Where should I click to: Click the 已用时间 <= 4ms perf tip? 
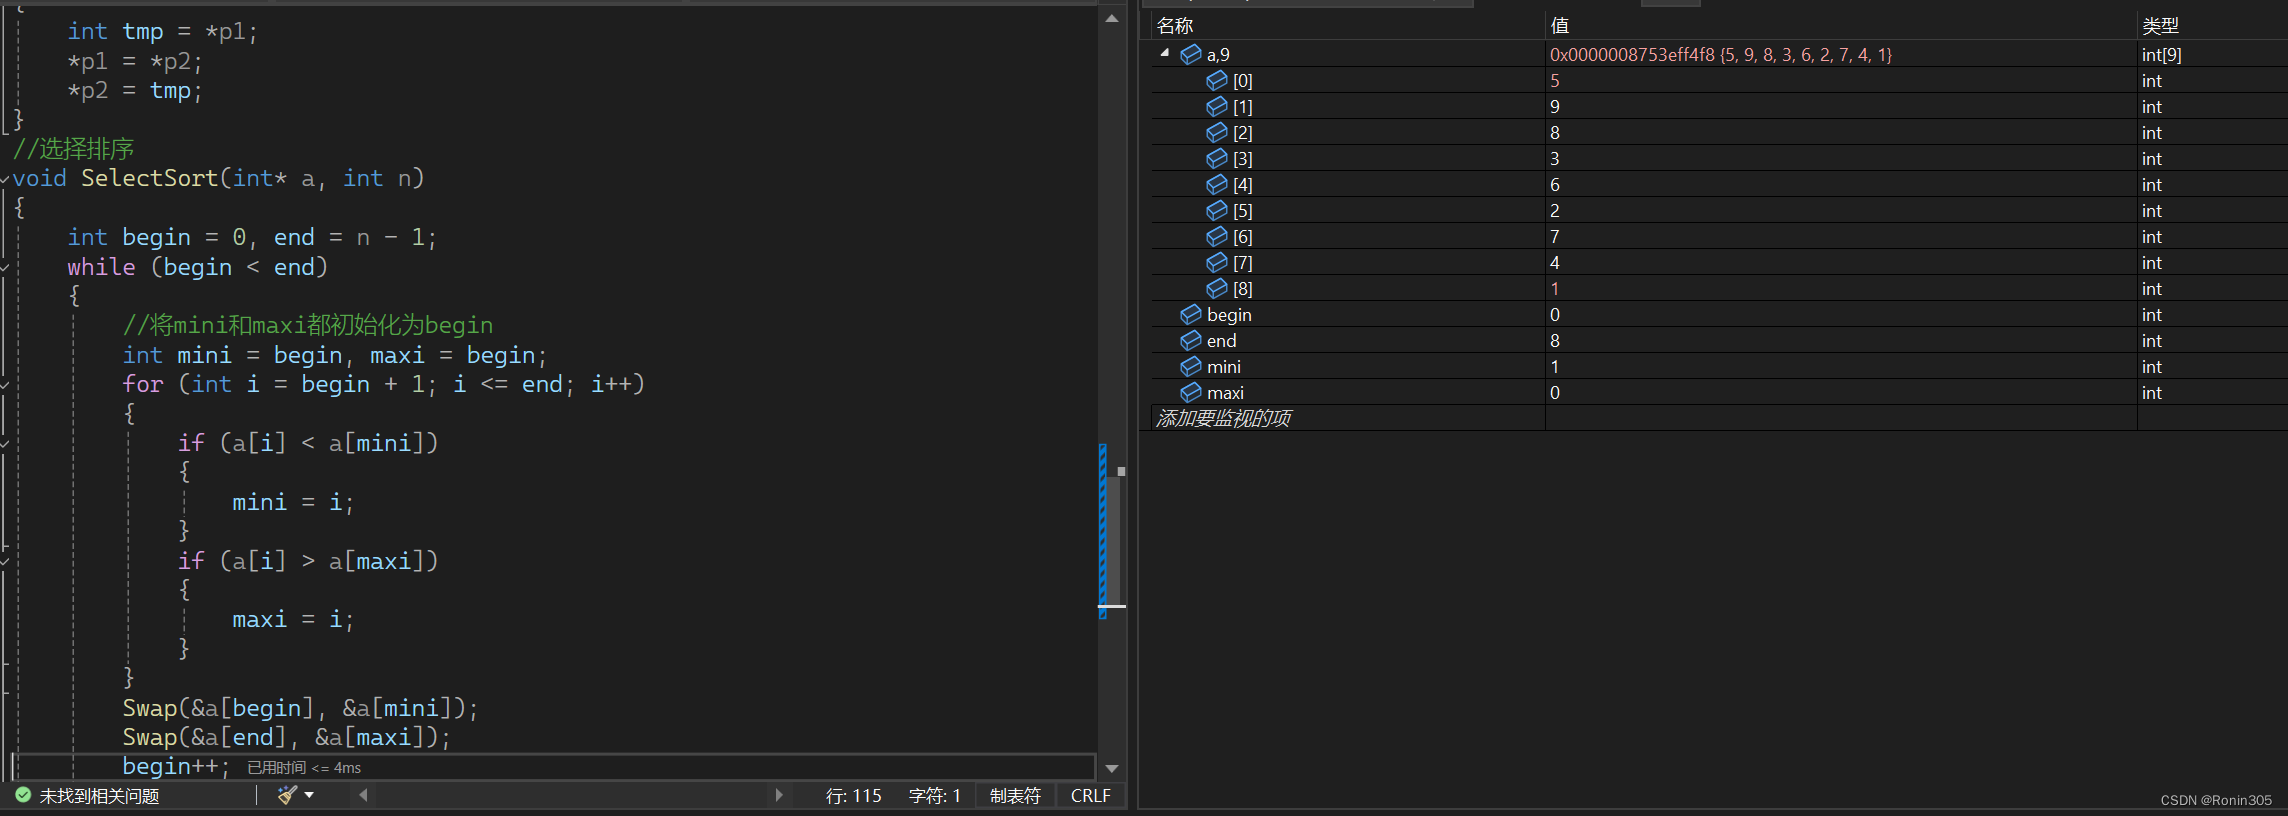click(x=304, y=767)
